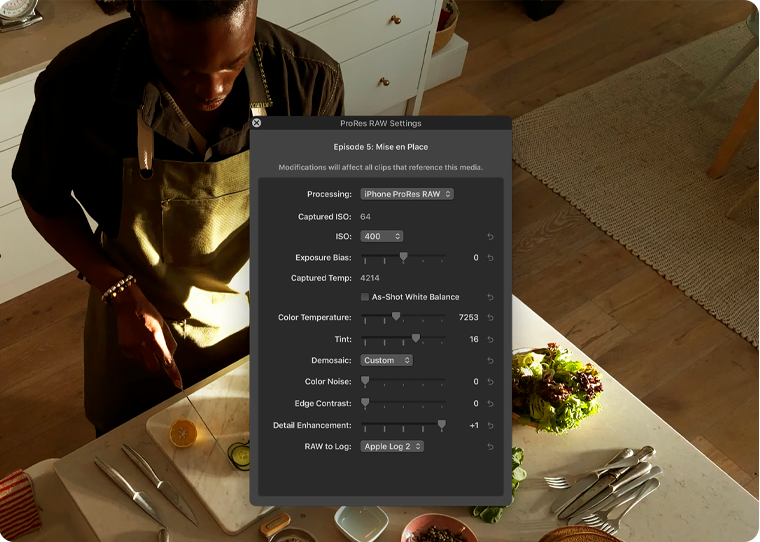Reset Edge Contrast with its reset arrow
Screen dimensions: 760x542
(491, 404)
